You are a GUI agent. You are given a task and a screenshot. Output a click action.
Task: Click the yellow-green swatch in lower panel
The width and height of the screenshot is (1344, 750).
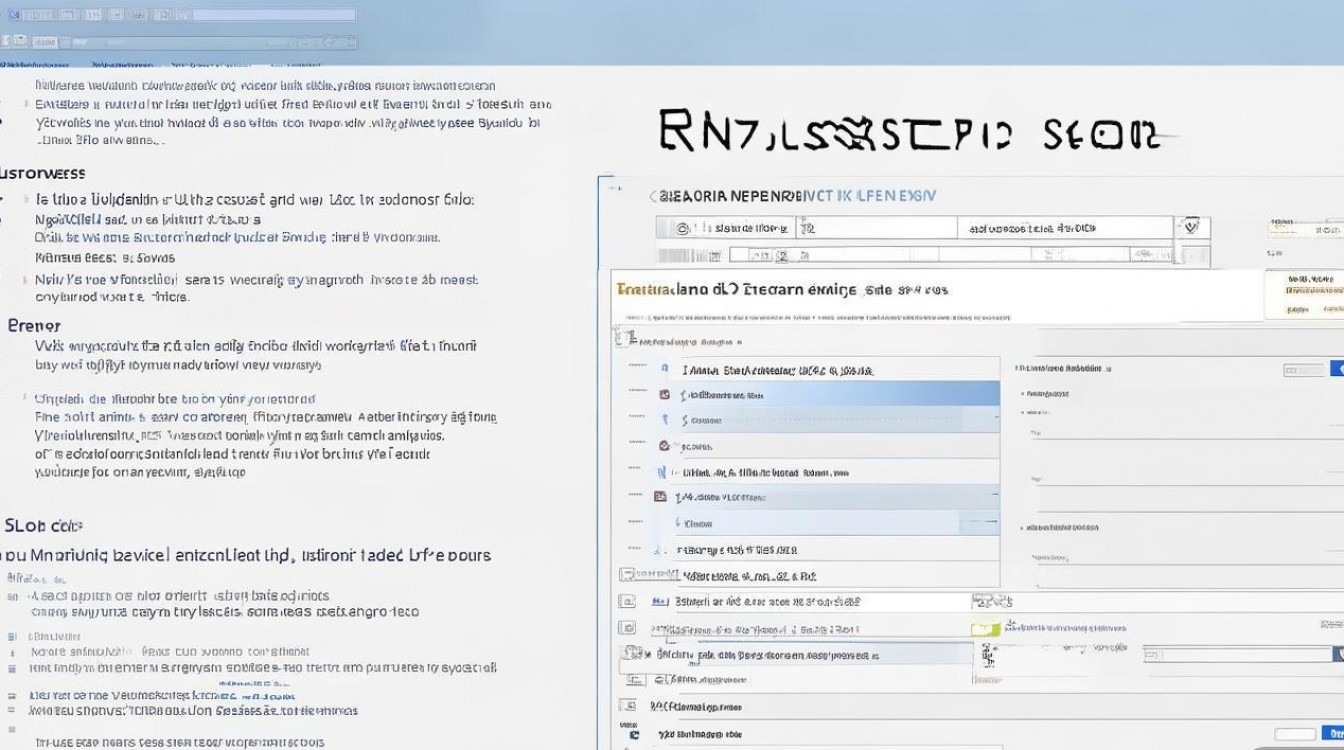(x=985, y=628)
